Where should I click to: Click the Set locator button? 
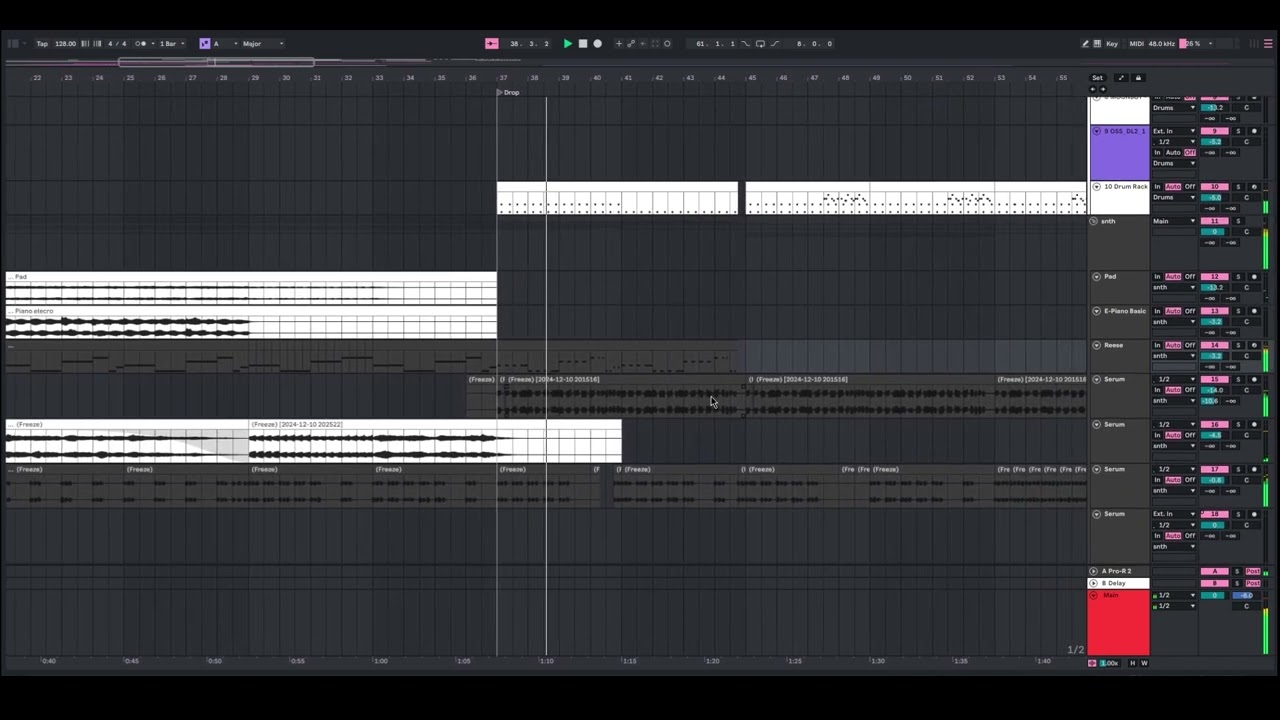[x=1097, y=77]
